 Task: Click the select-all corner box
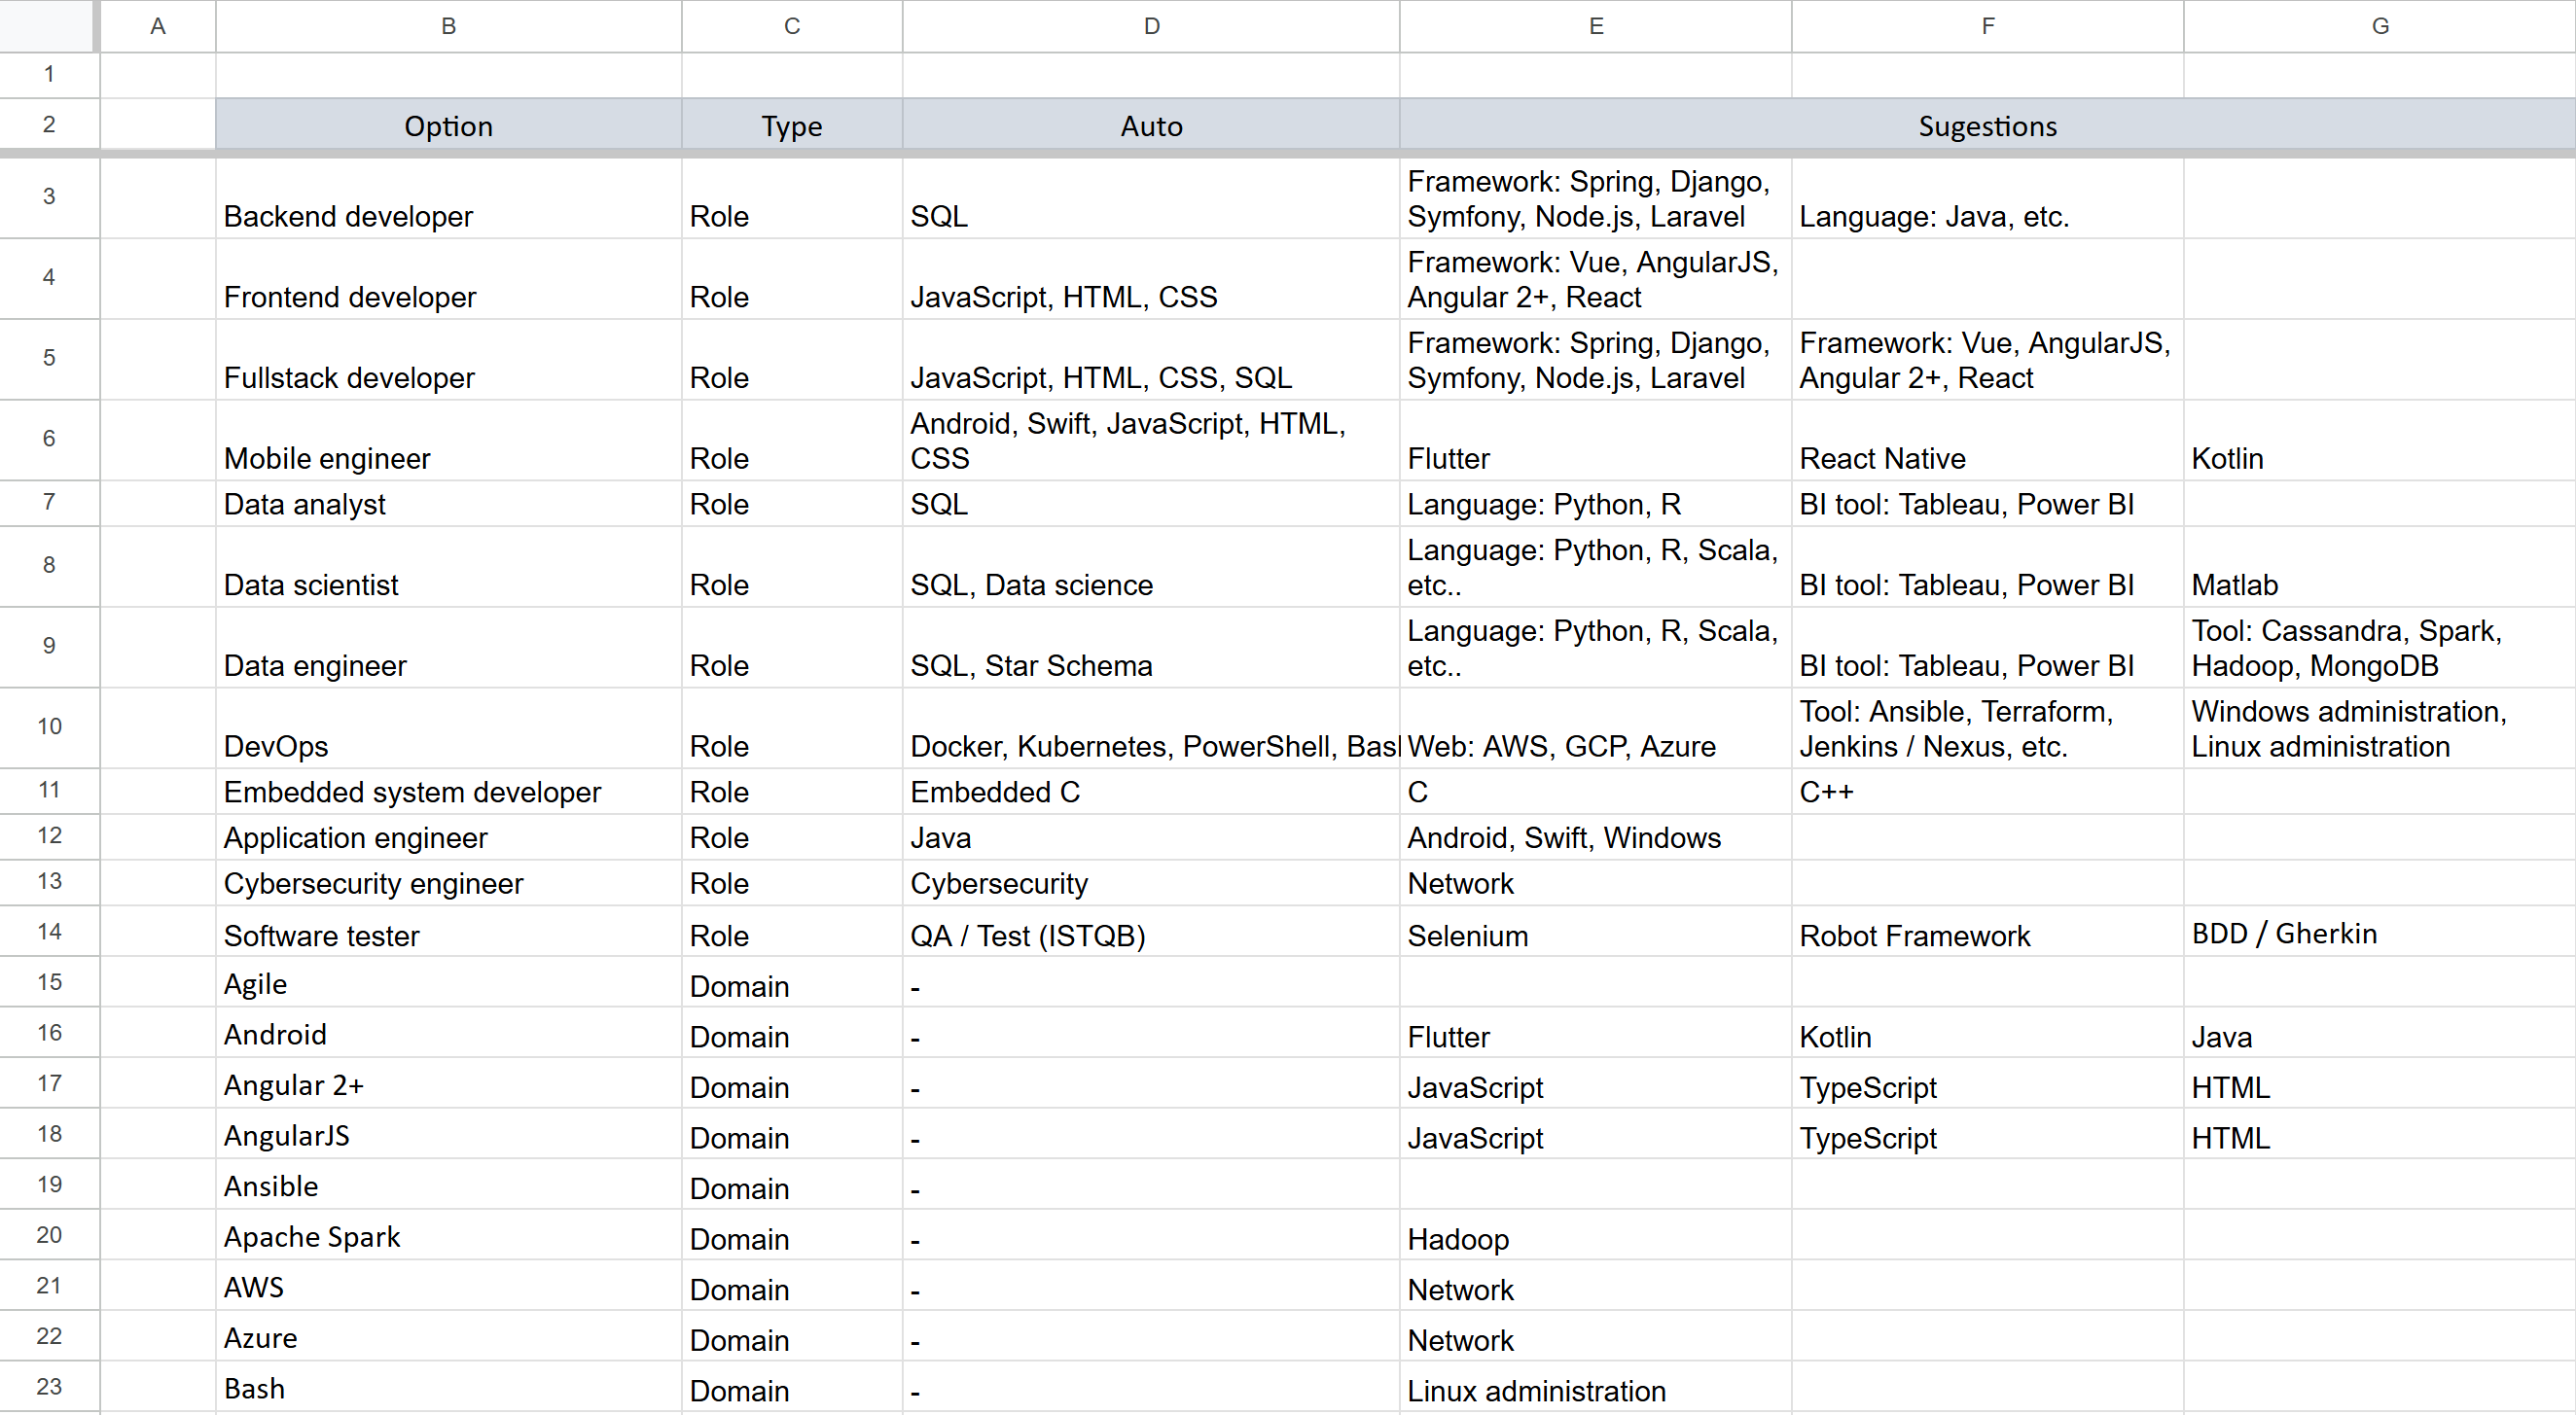[x=47, y=26]
